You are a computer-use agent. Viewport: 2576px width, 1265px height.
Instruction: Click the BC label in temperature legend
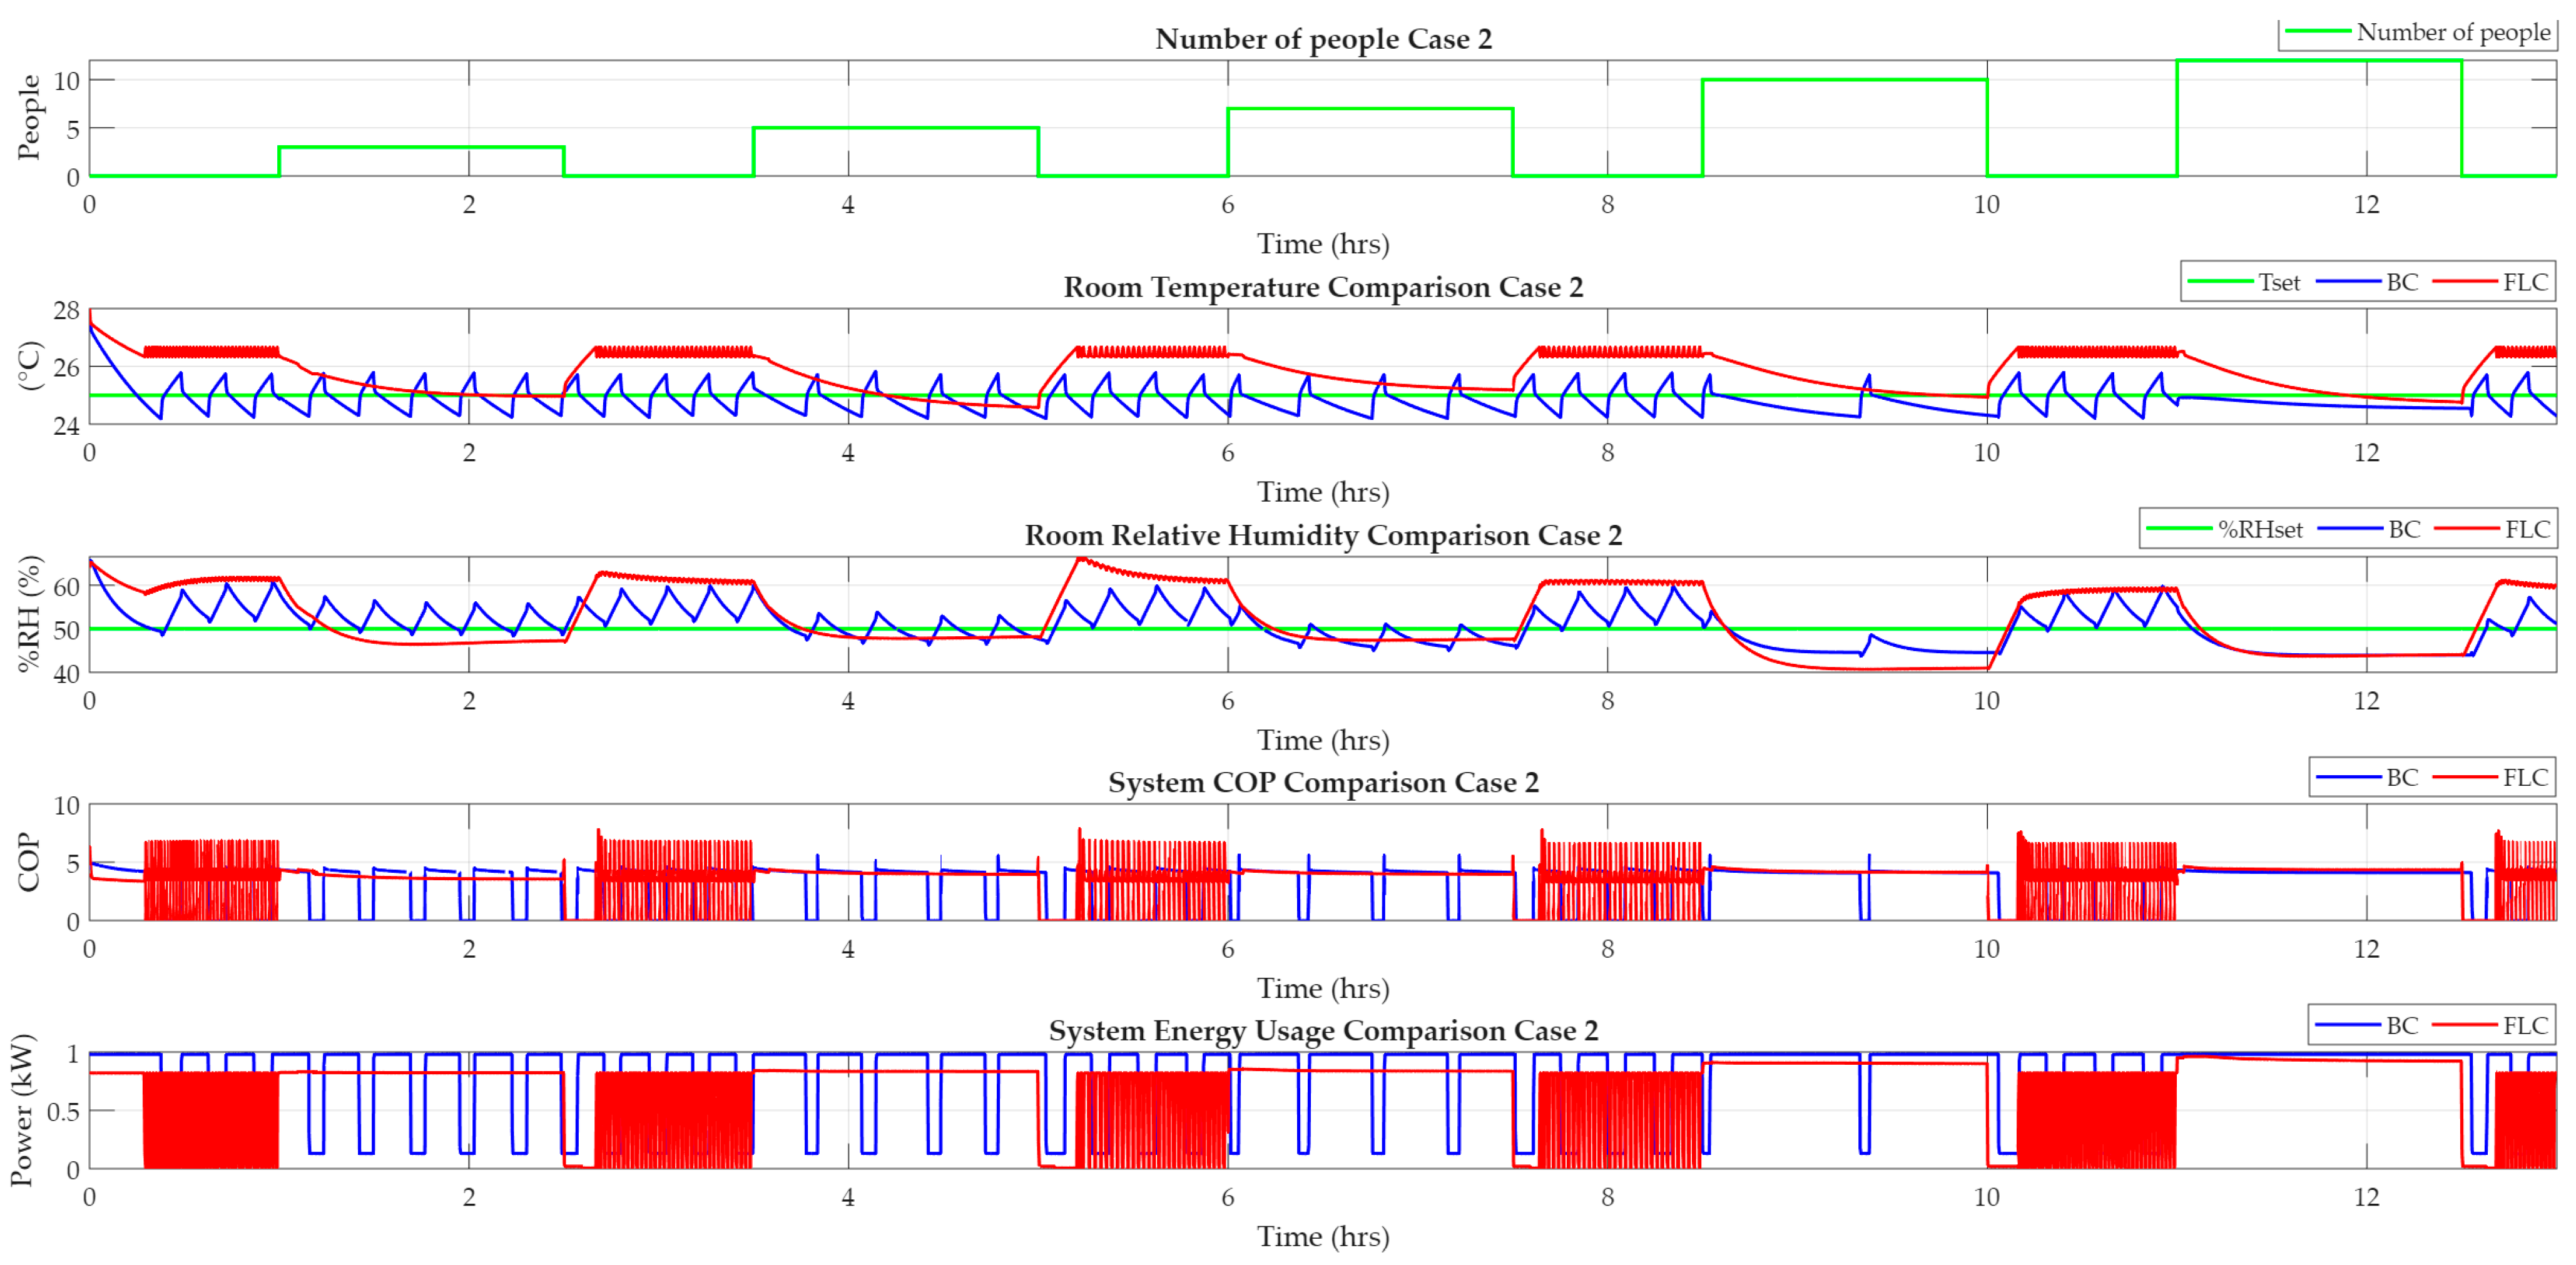click(2402, 282)
